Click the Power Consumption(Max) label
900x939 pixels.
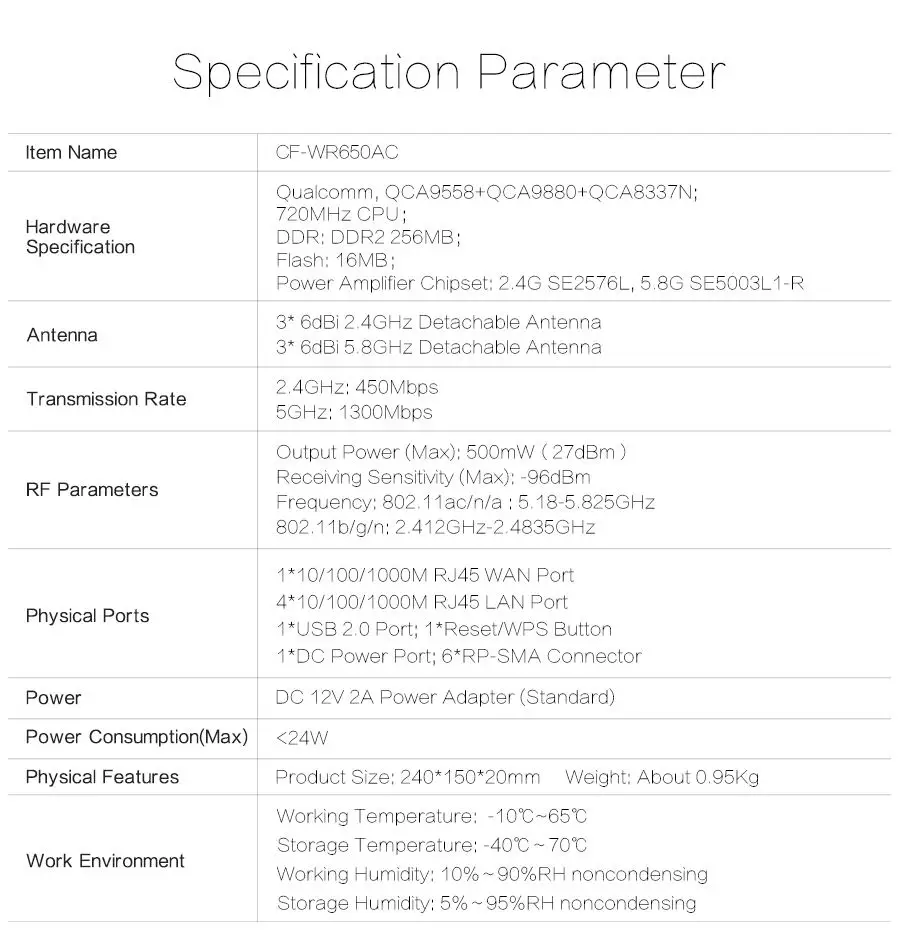(x=137, y=737)
